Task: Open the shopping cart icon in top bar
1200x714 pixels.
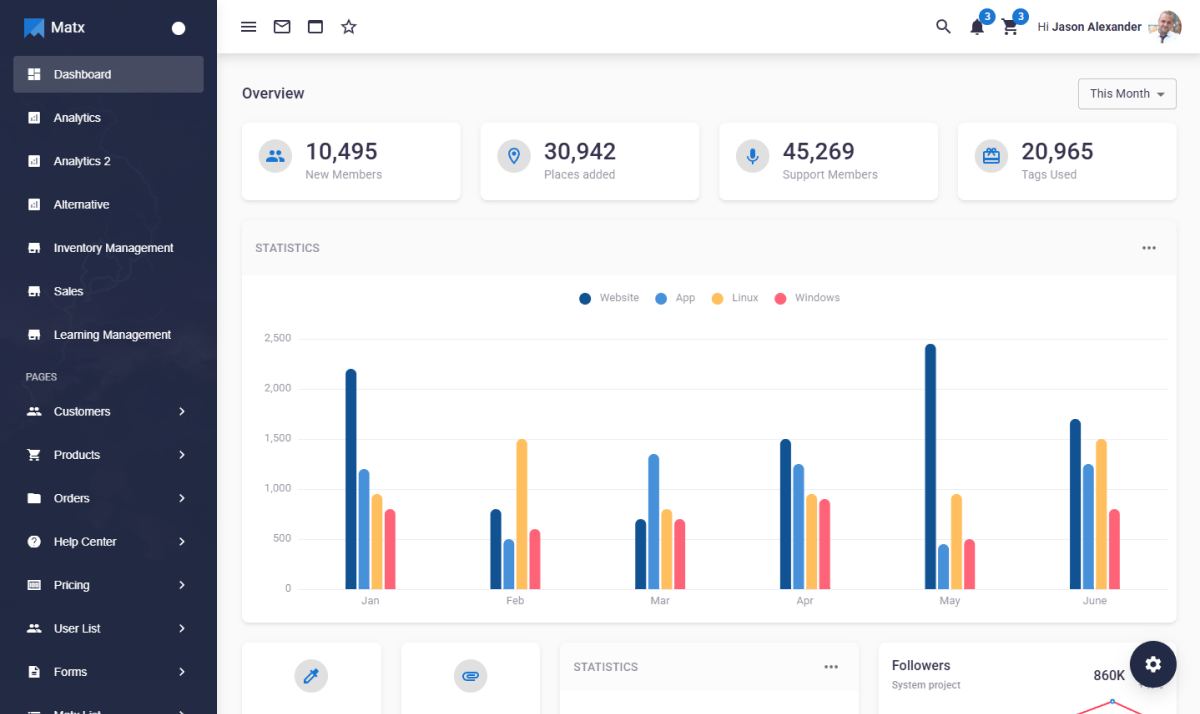Action: tap(1010, 27)
